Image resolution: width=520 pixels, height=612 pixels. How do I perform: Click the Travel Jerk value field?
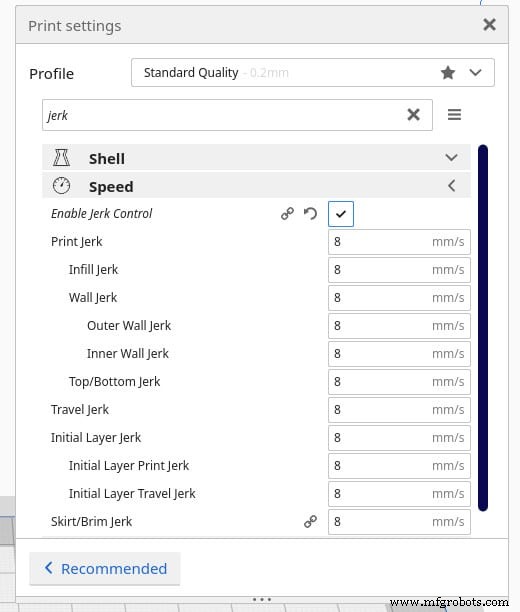399,410
